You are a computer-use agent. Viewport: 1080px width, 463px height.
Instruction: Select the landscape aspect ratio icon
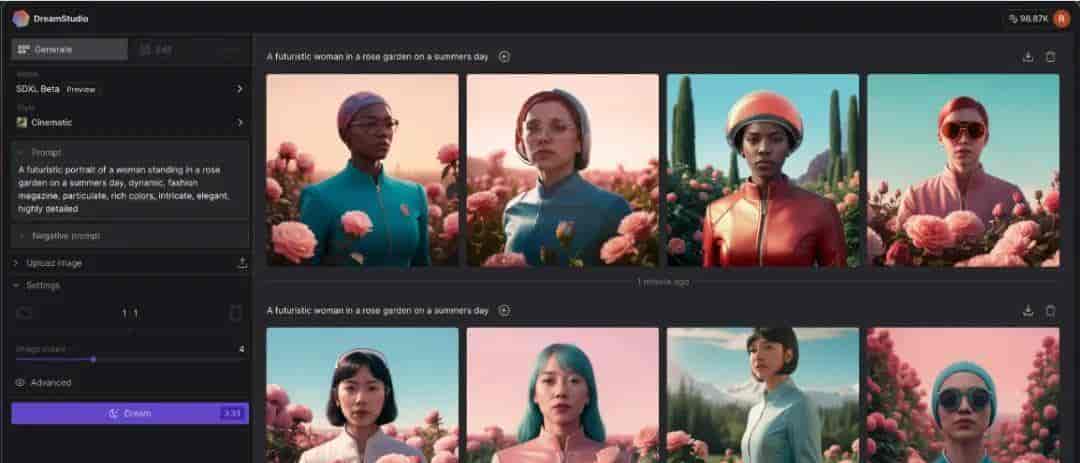[24, 313]
